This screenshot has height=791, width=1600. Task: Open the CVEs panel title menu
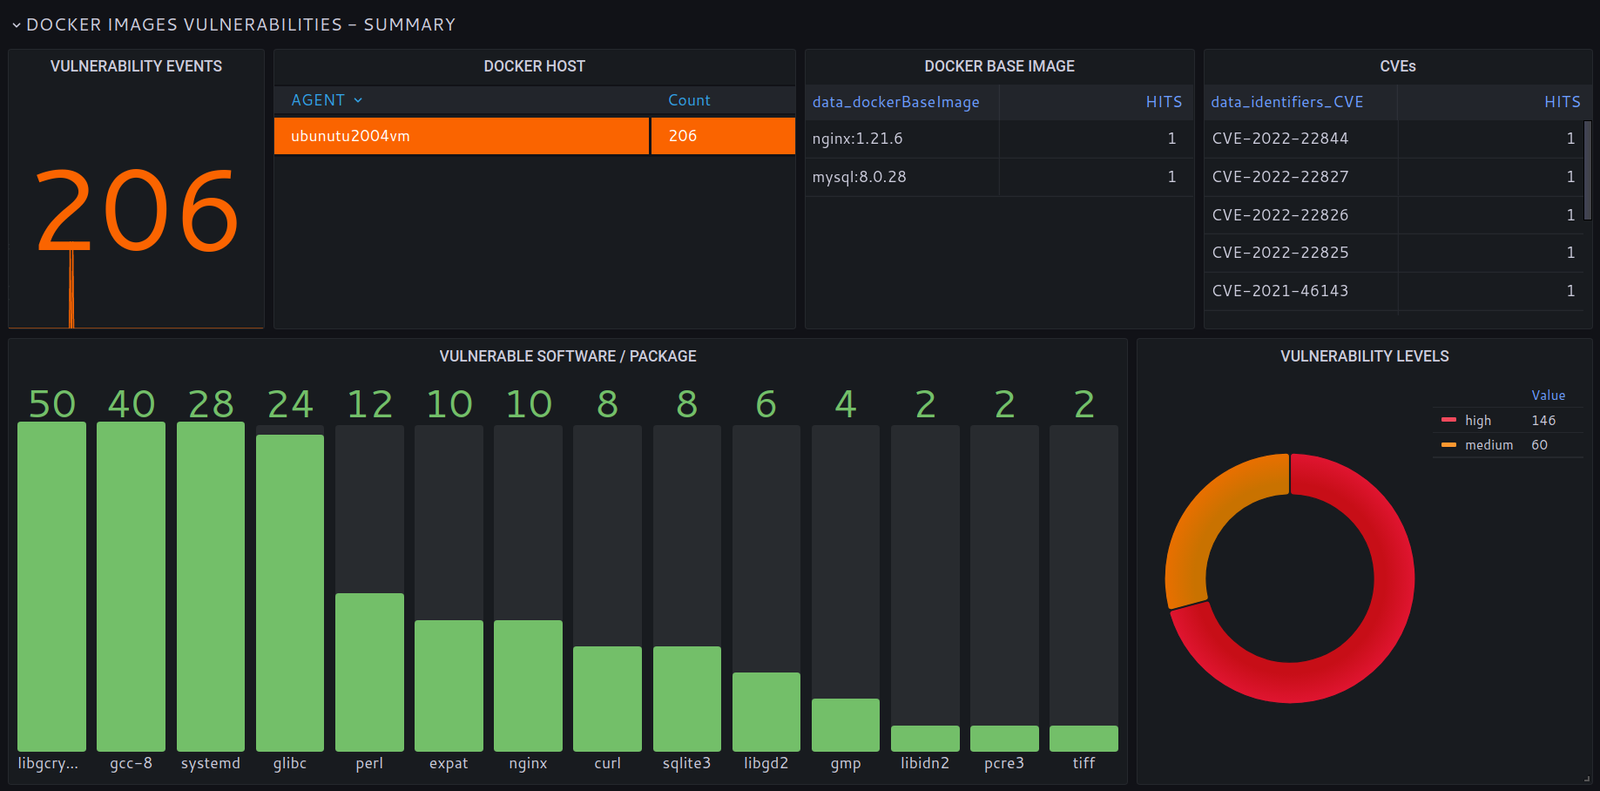(1397, 66)
